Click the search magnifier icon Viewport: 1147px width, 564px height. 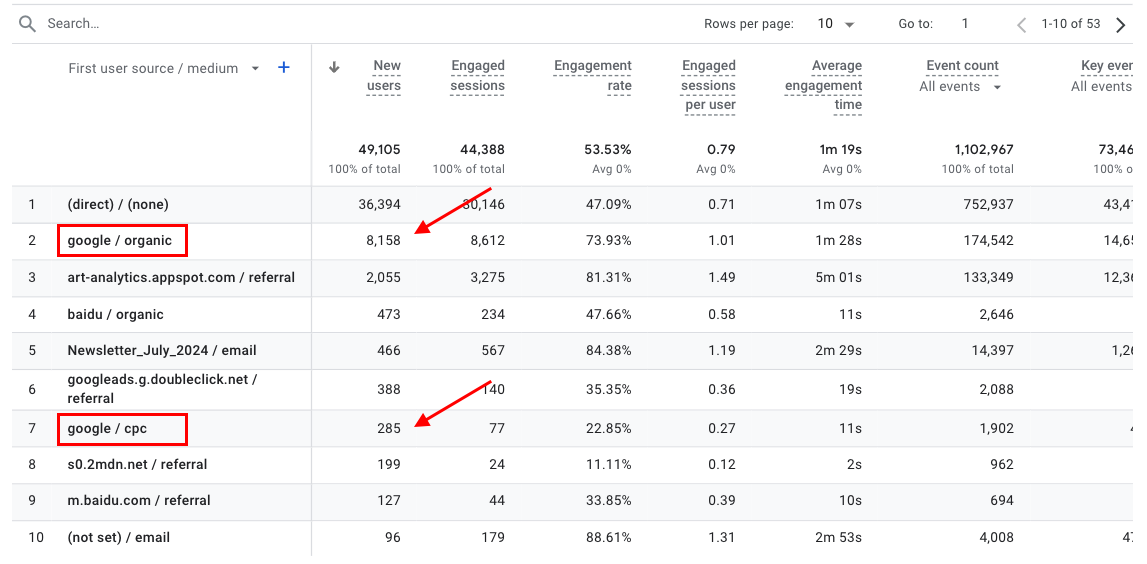point(27,23)
